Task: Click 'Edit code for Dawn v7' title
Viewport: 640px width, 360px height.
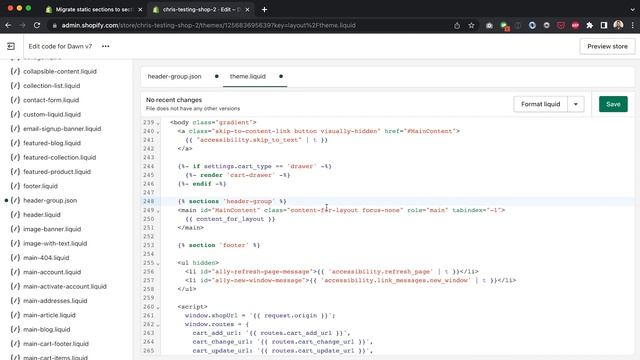Action: point(60,47)
